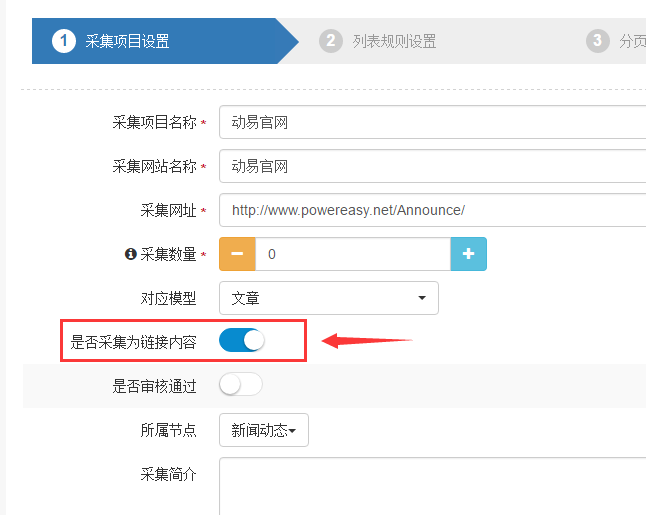Click the 采集数量 number field

click(x=353, y=254)
